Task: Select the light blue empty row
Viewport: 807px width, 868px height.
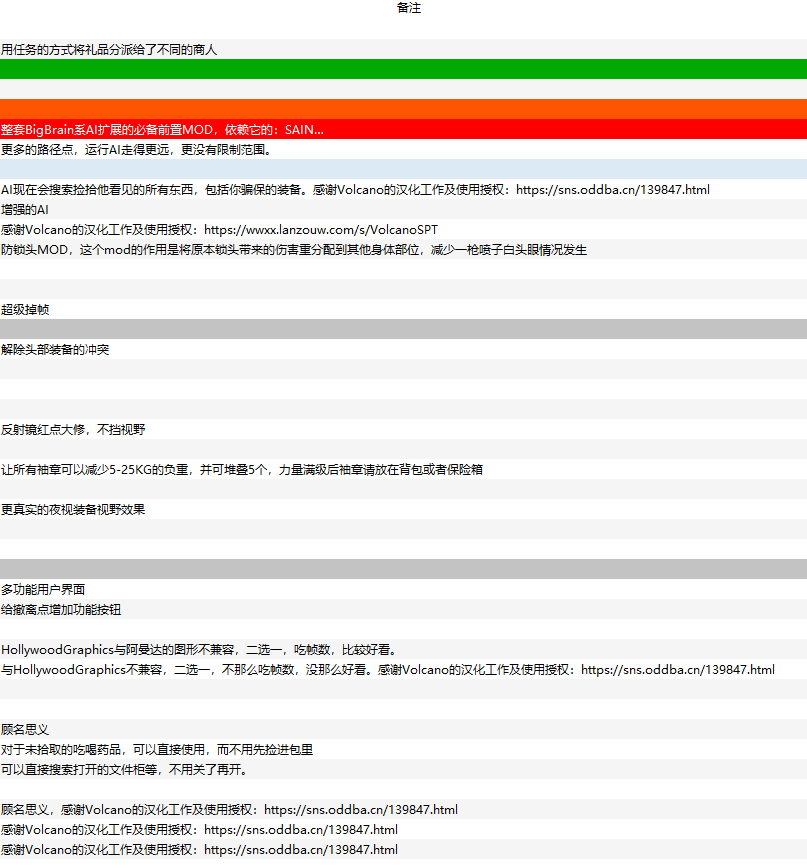Action: point(403,169)
